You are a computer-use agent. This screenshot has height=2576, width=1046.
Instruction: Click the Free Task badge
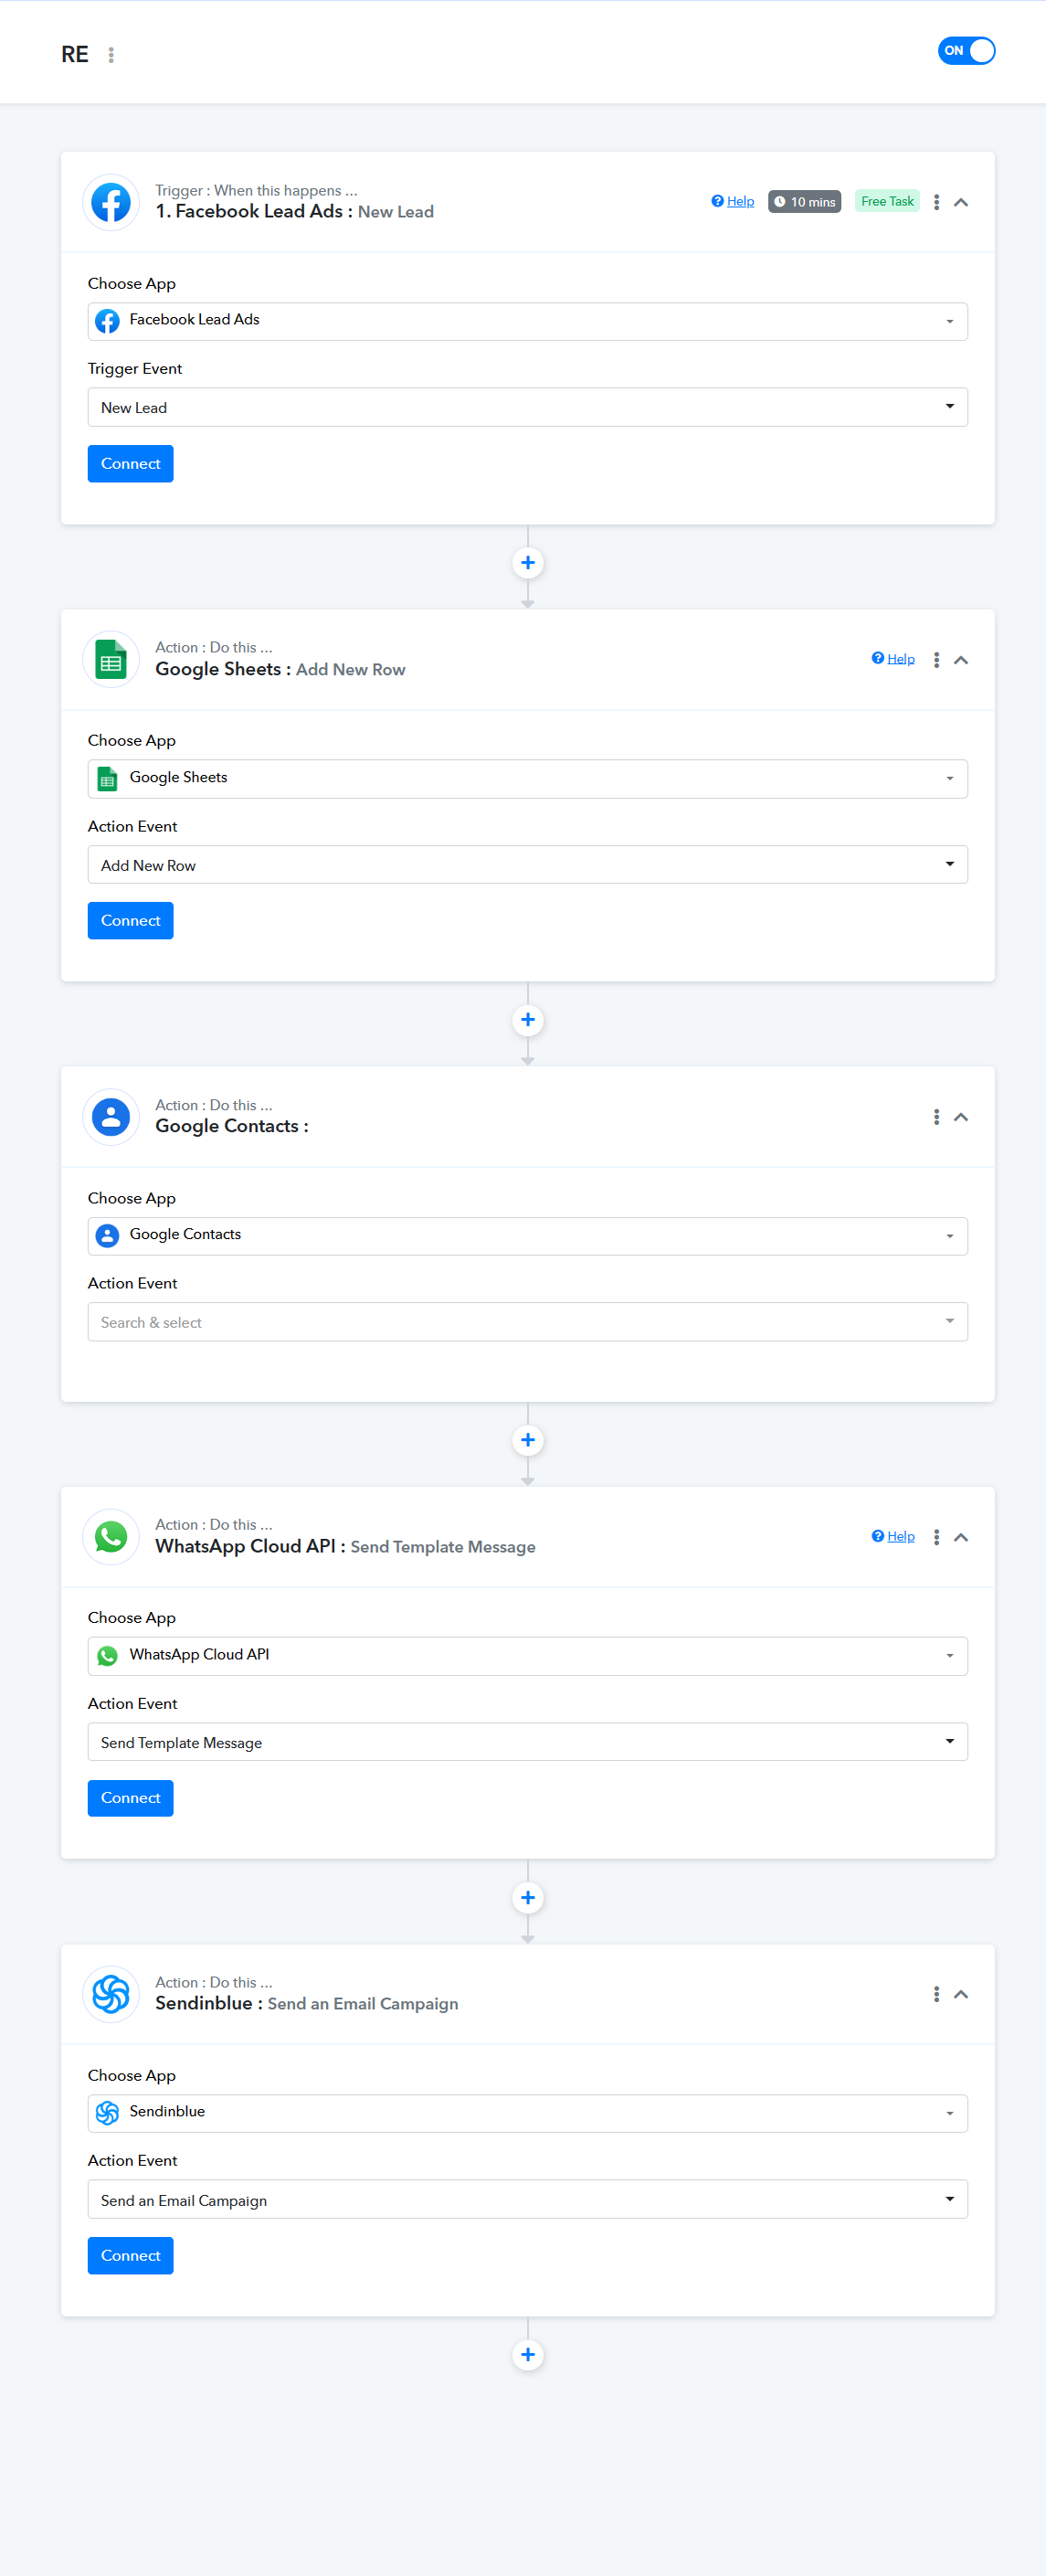point(887,201)
